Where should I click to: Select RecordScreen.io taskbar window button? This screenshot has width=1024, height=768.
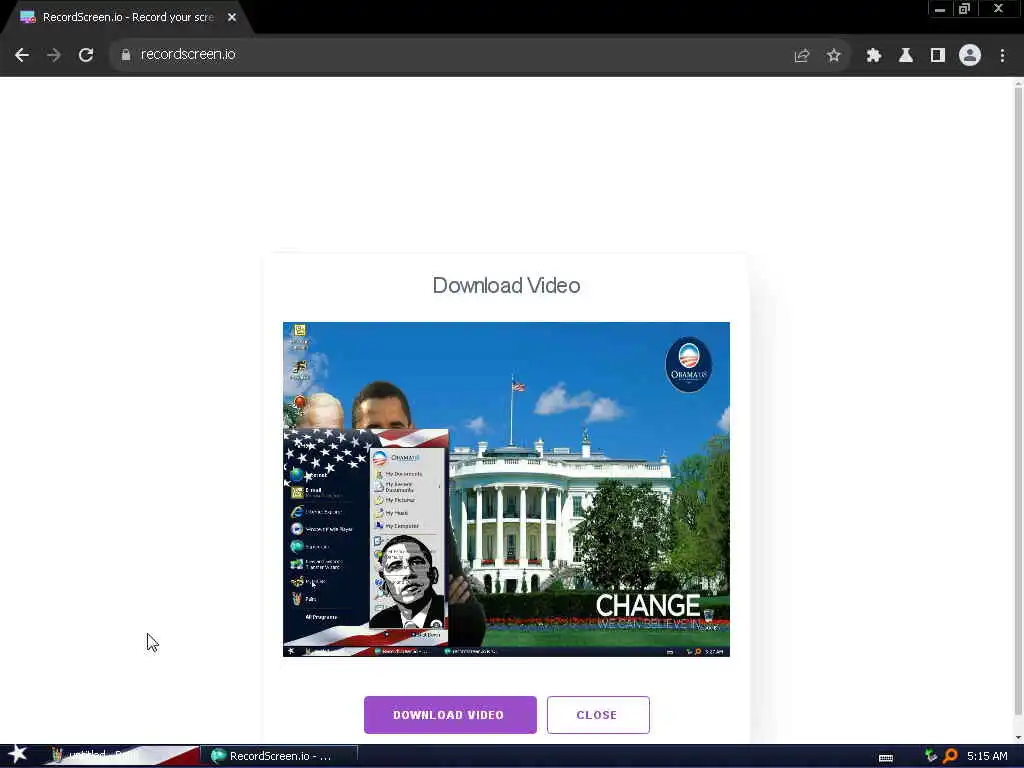pyautogui.click(x=279, y=756)
